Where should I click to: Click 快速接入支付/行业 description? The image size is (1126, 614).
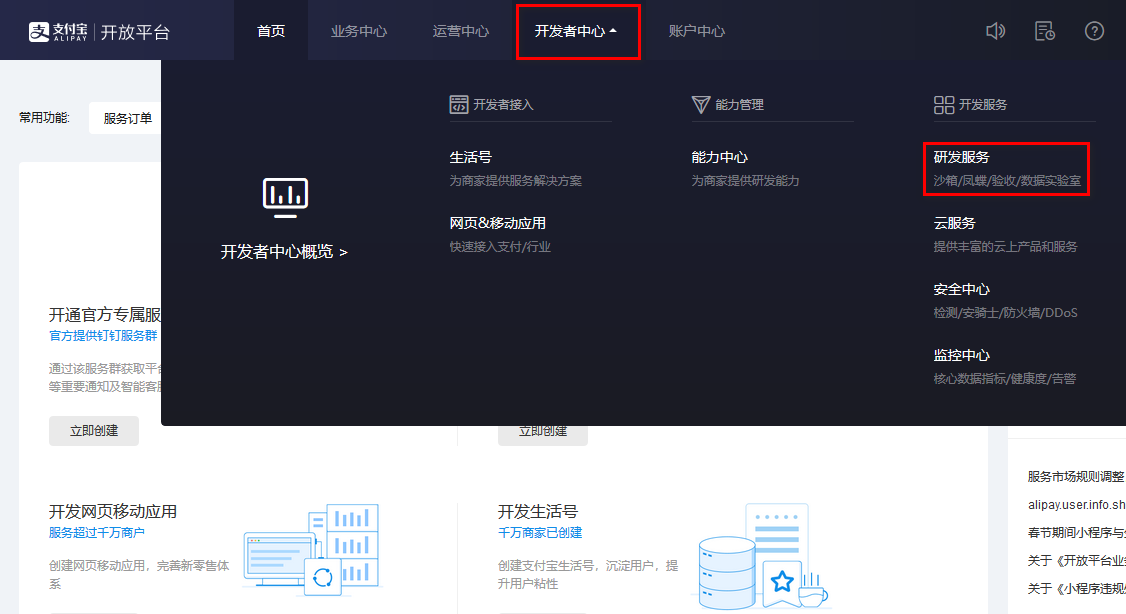point(500,247)
